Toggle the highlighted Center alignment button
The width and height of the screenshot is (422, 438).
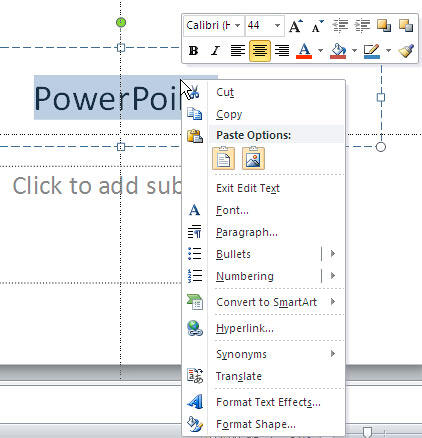pos(260,51)
